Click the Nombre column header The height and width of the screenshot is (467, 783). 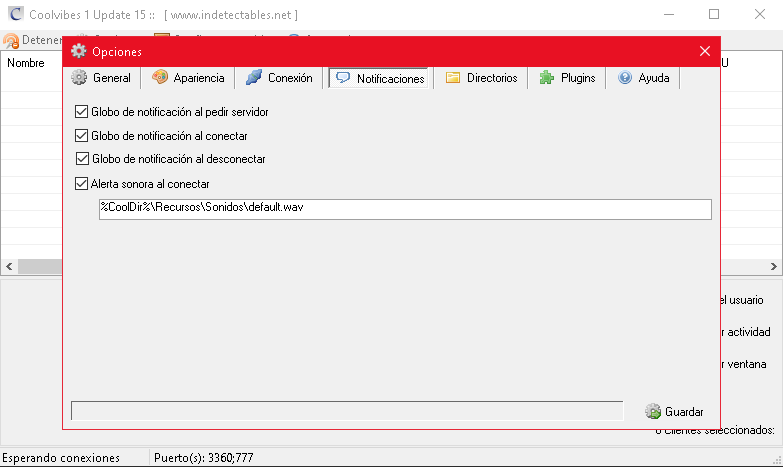point(26,63)
